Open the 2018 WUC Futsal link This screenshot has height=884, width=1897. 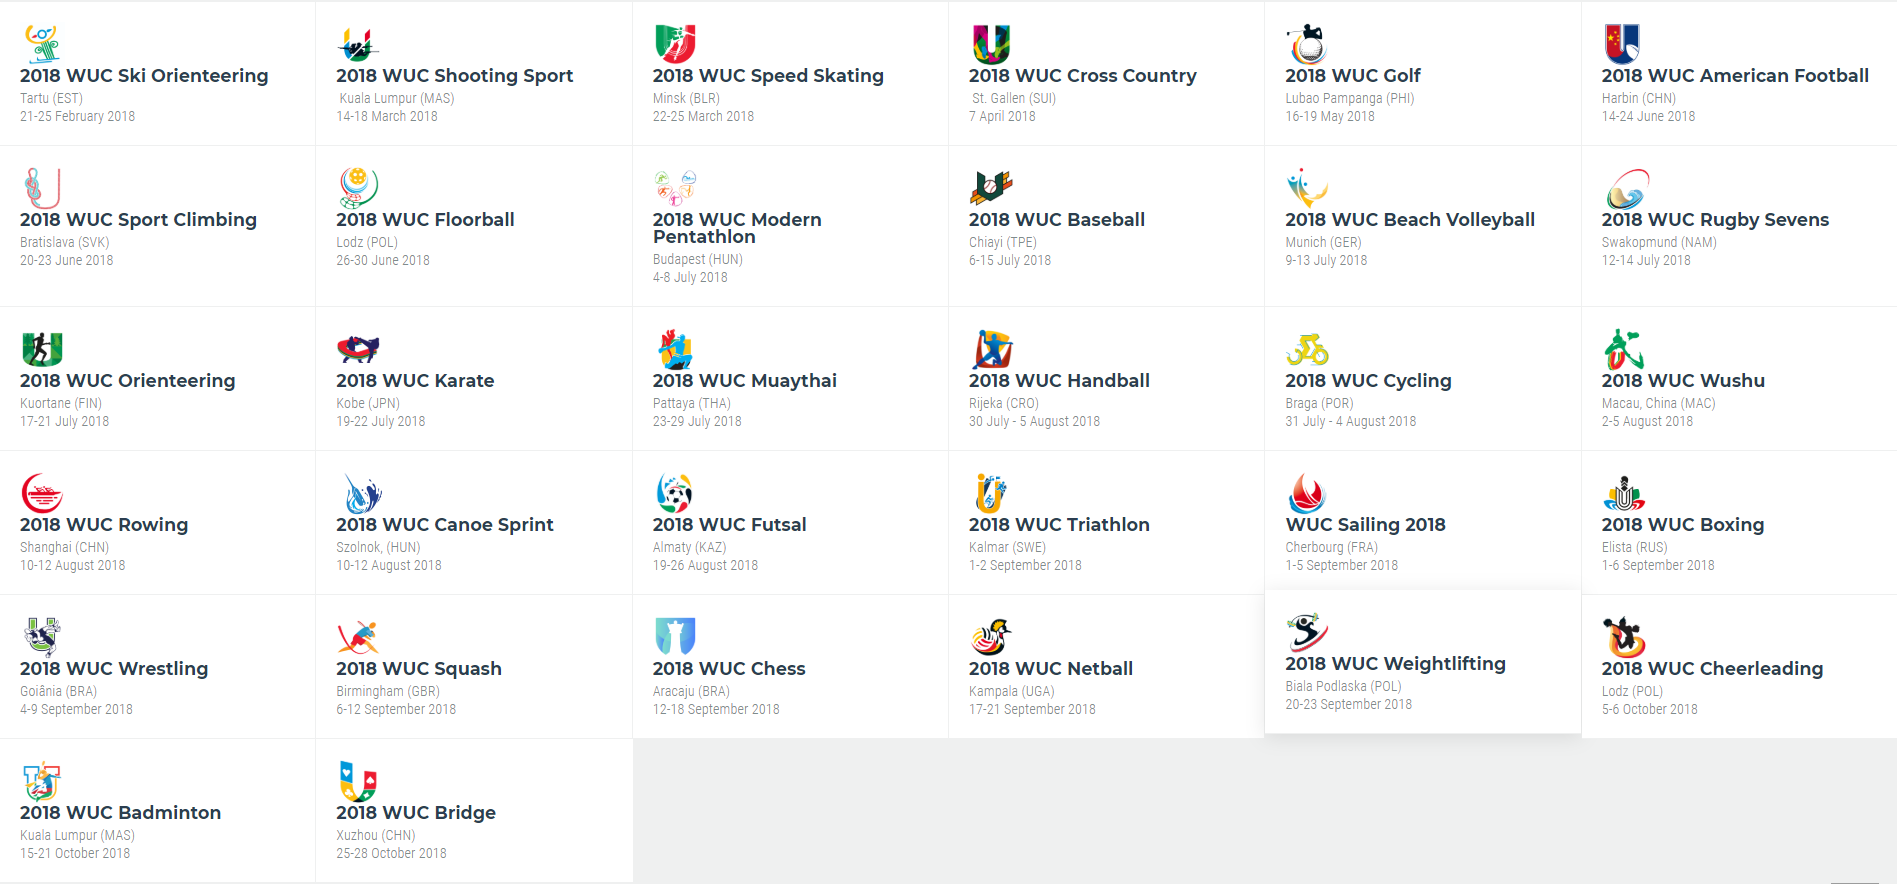(x=729, y=525)
